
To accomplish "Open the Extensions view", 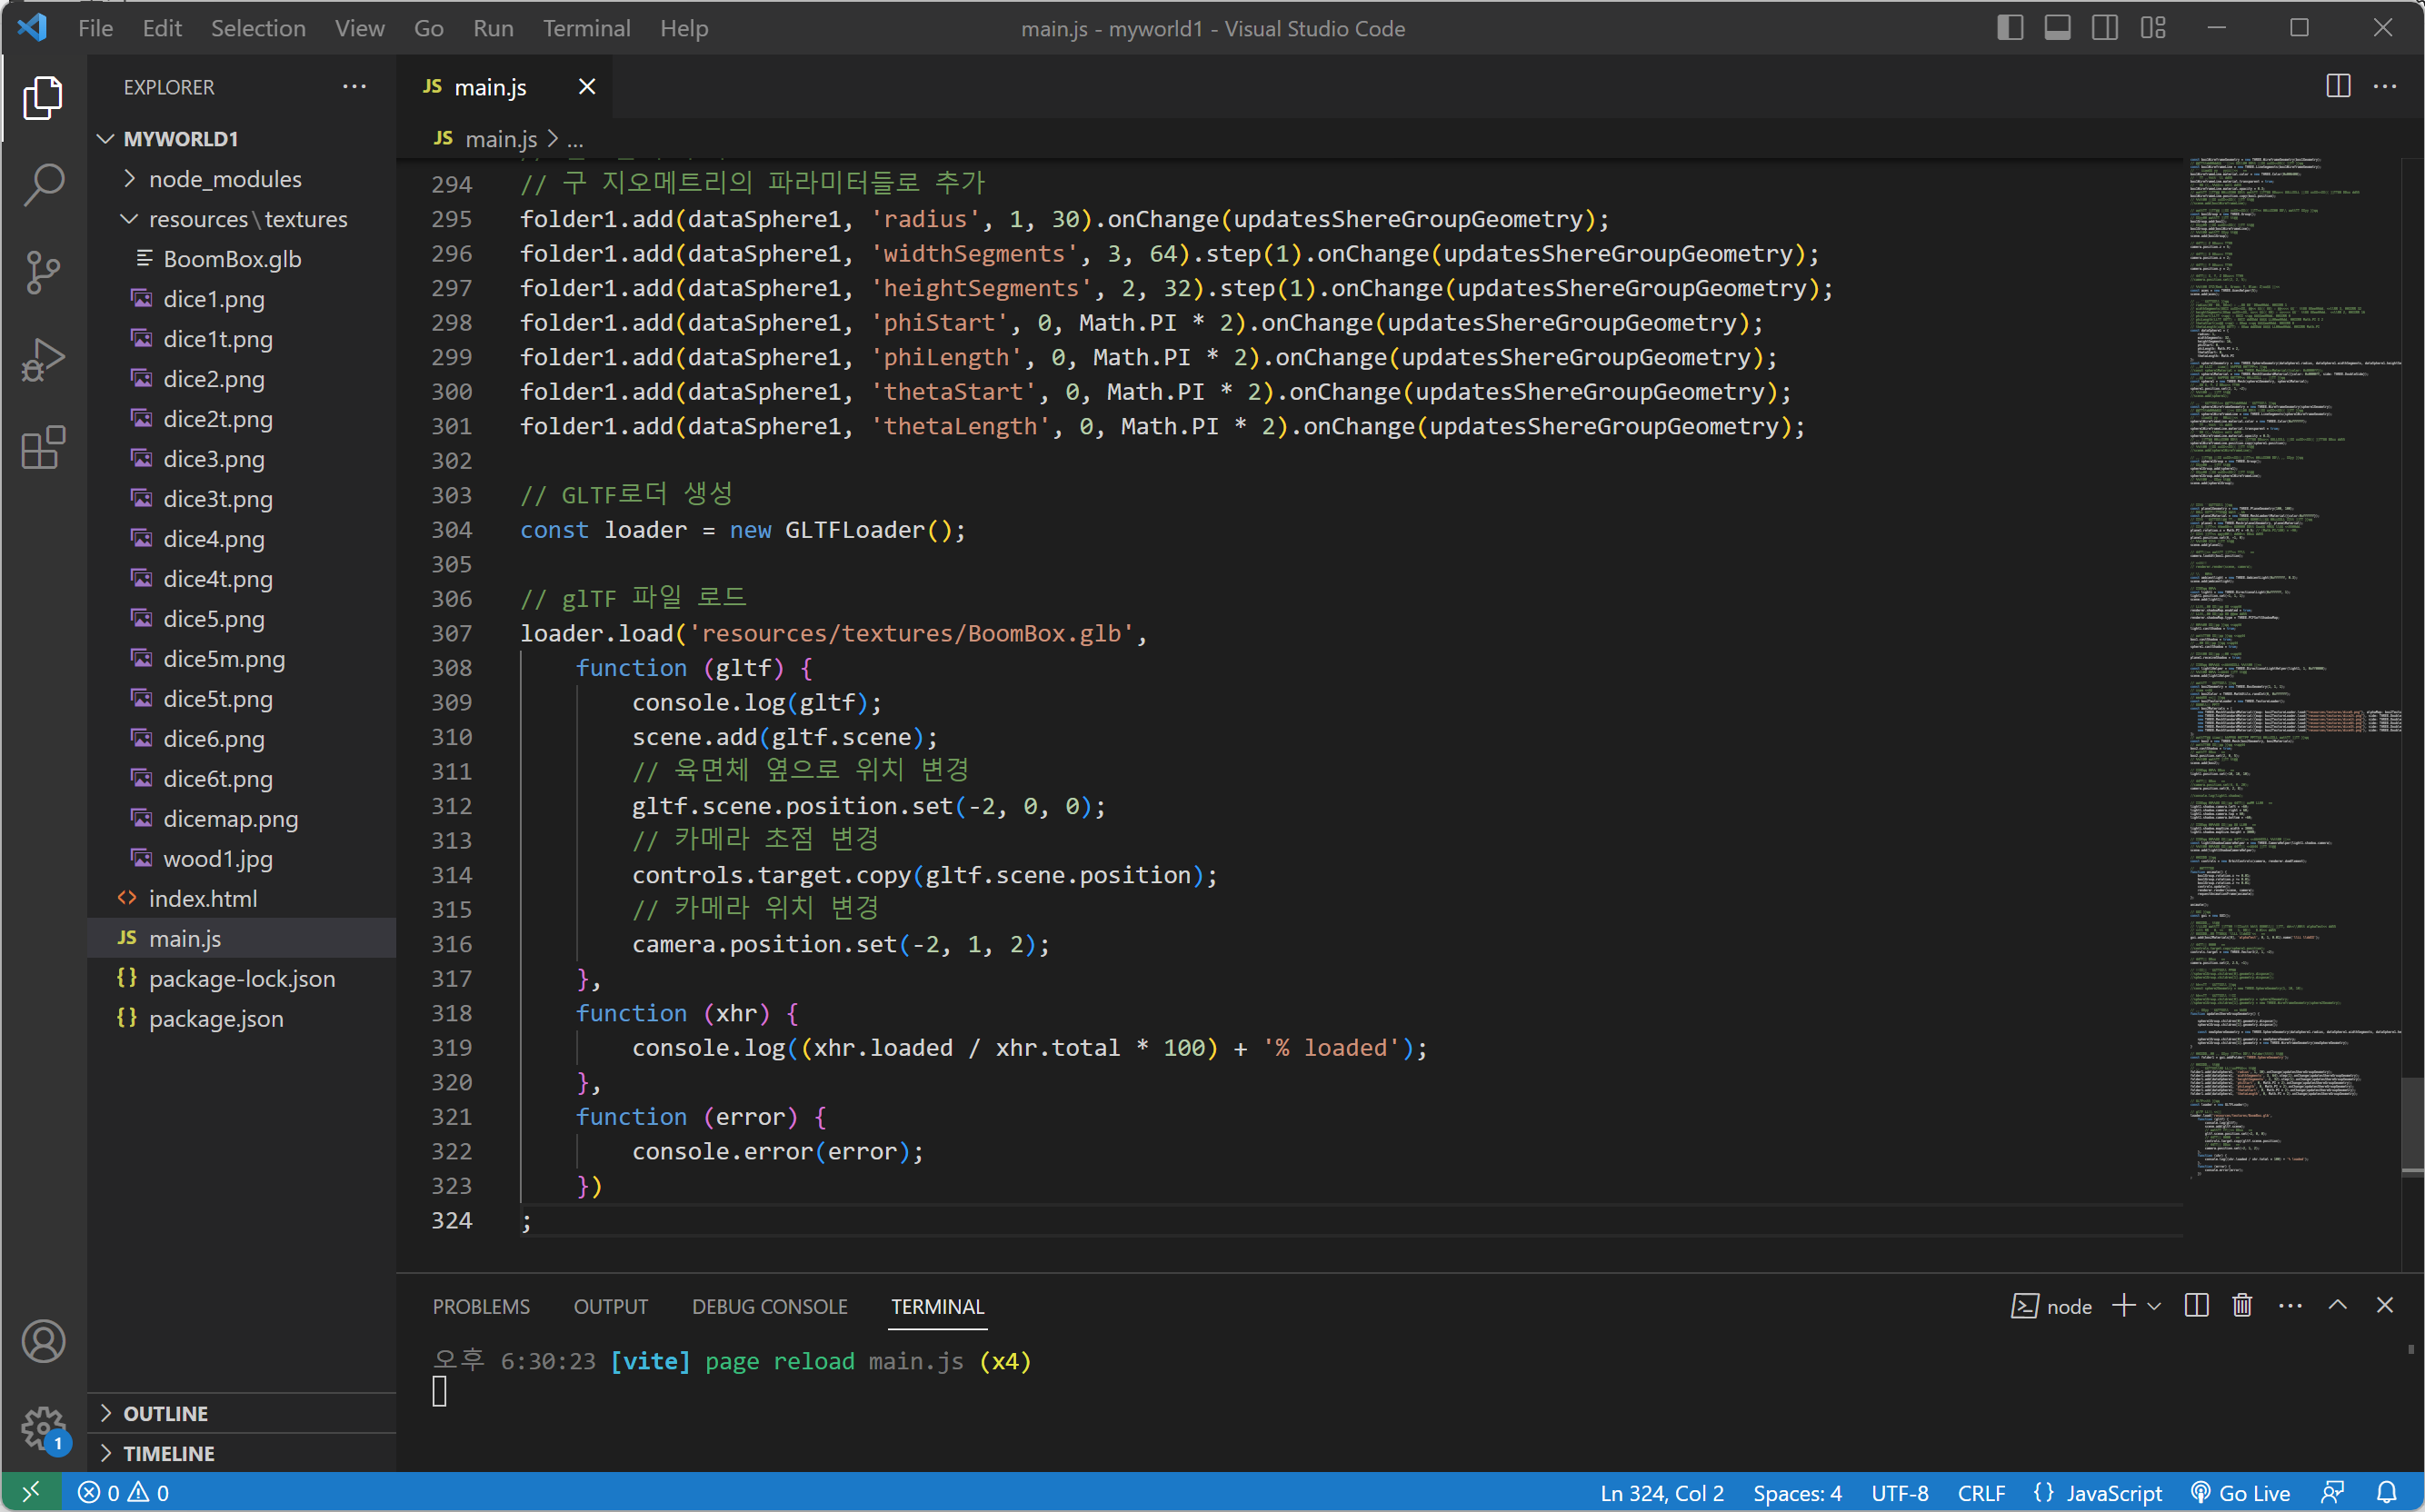I will click(x=43, y=448).
